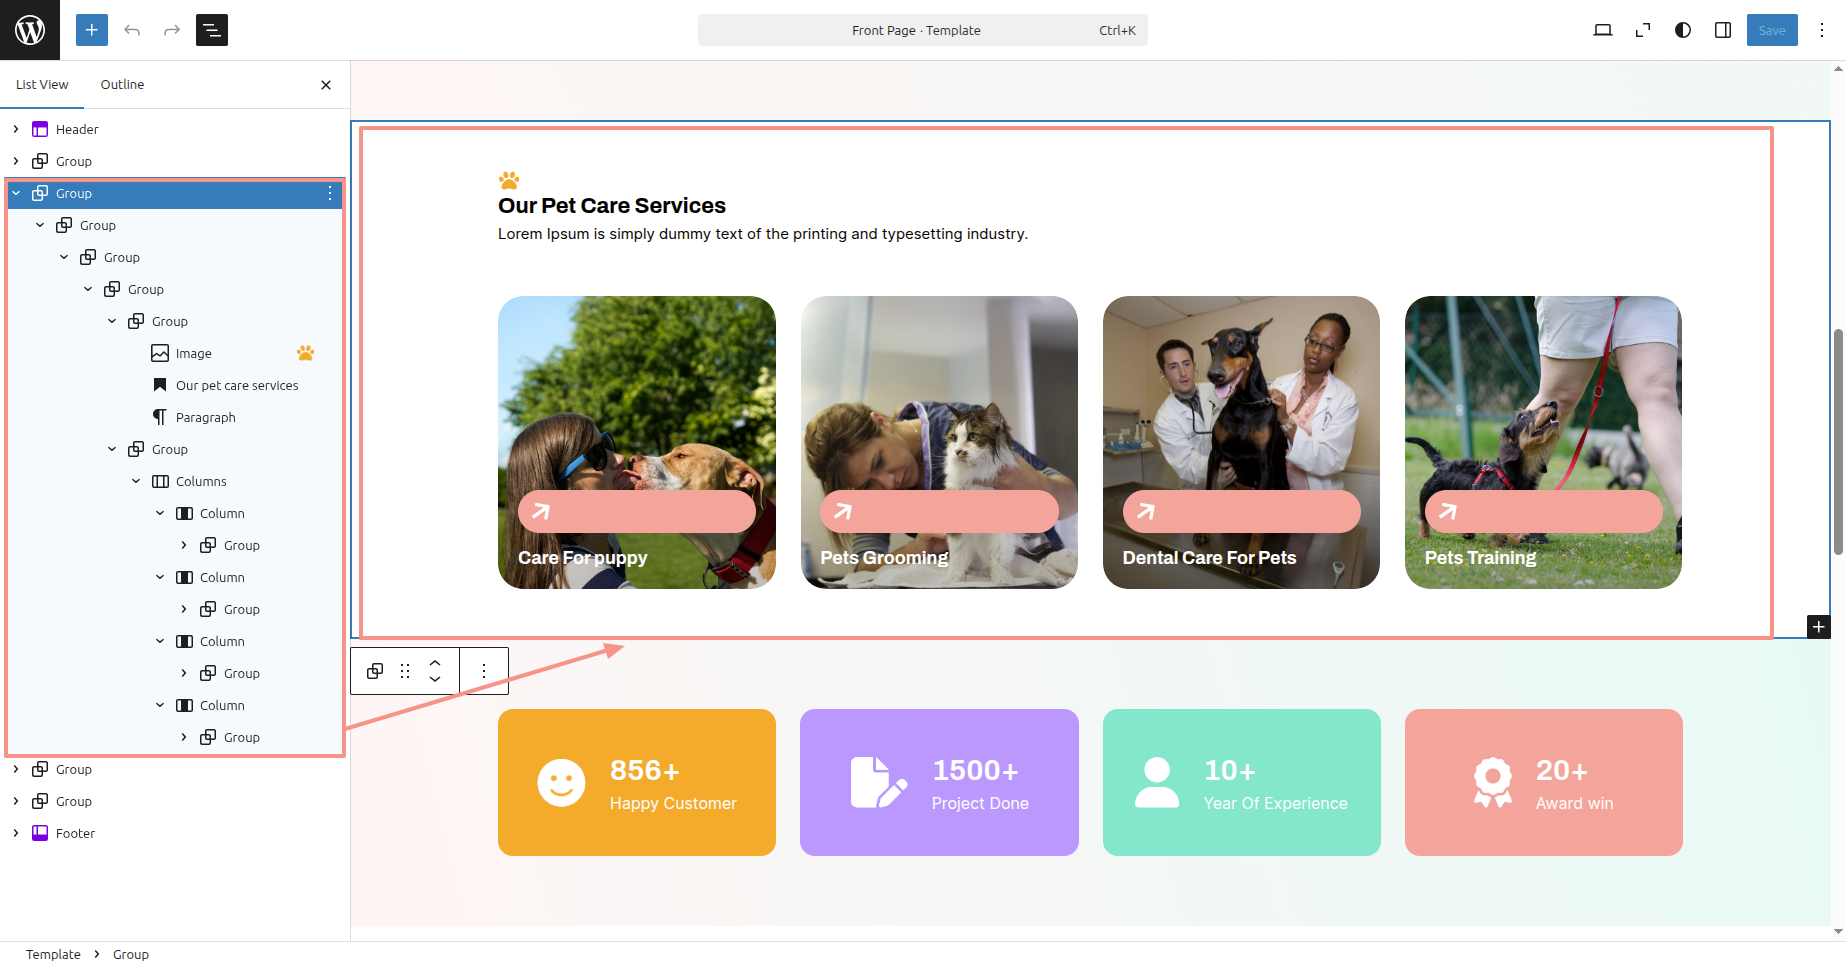Open the Styles half-circle panel

(x=1683, y=30)
